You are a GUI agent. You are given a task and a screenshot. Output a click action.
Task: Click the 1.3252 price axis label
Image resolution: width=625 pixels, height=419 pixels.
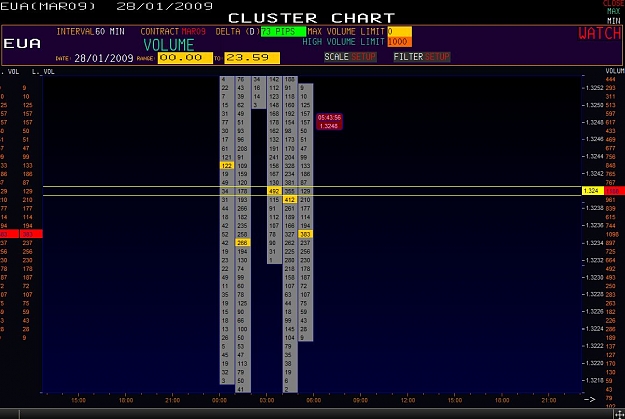coord(595,88)
